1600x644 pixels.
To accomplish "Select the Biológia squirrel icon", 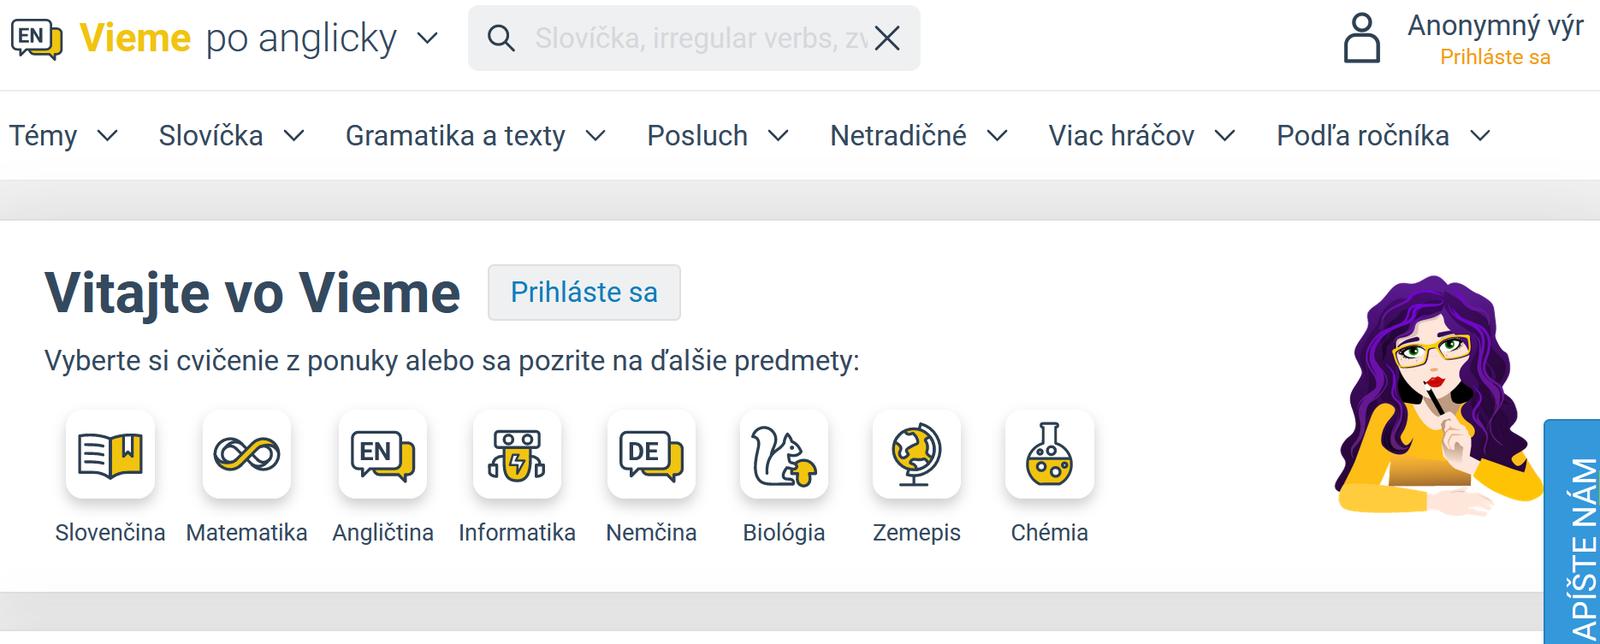I will (x=784, y=454).
